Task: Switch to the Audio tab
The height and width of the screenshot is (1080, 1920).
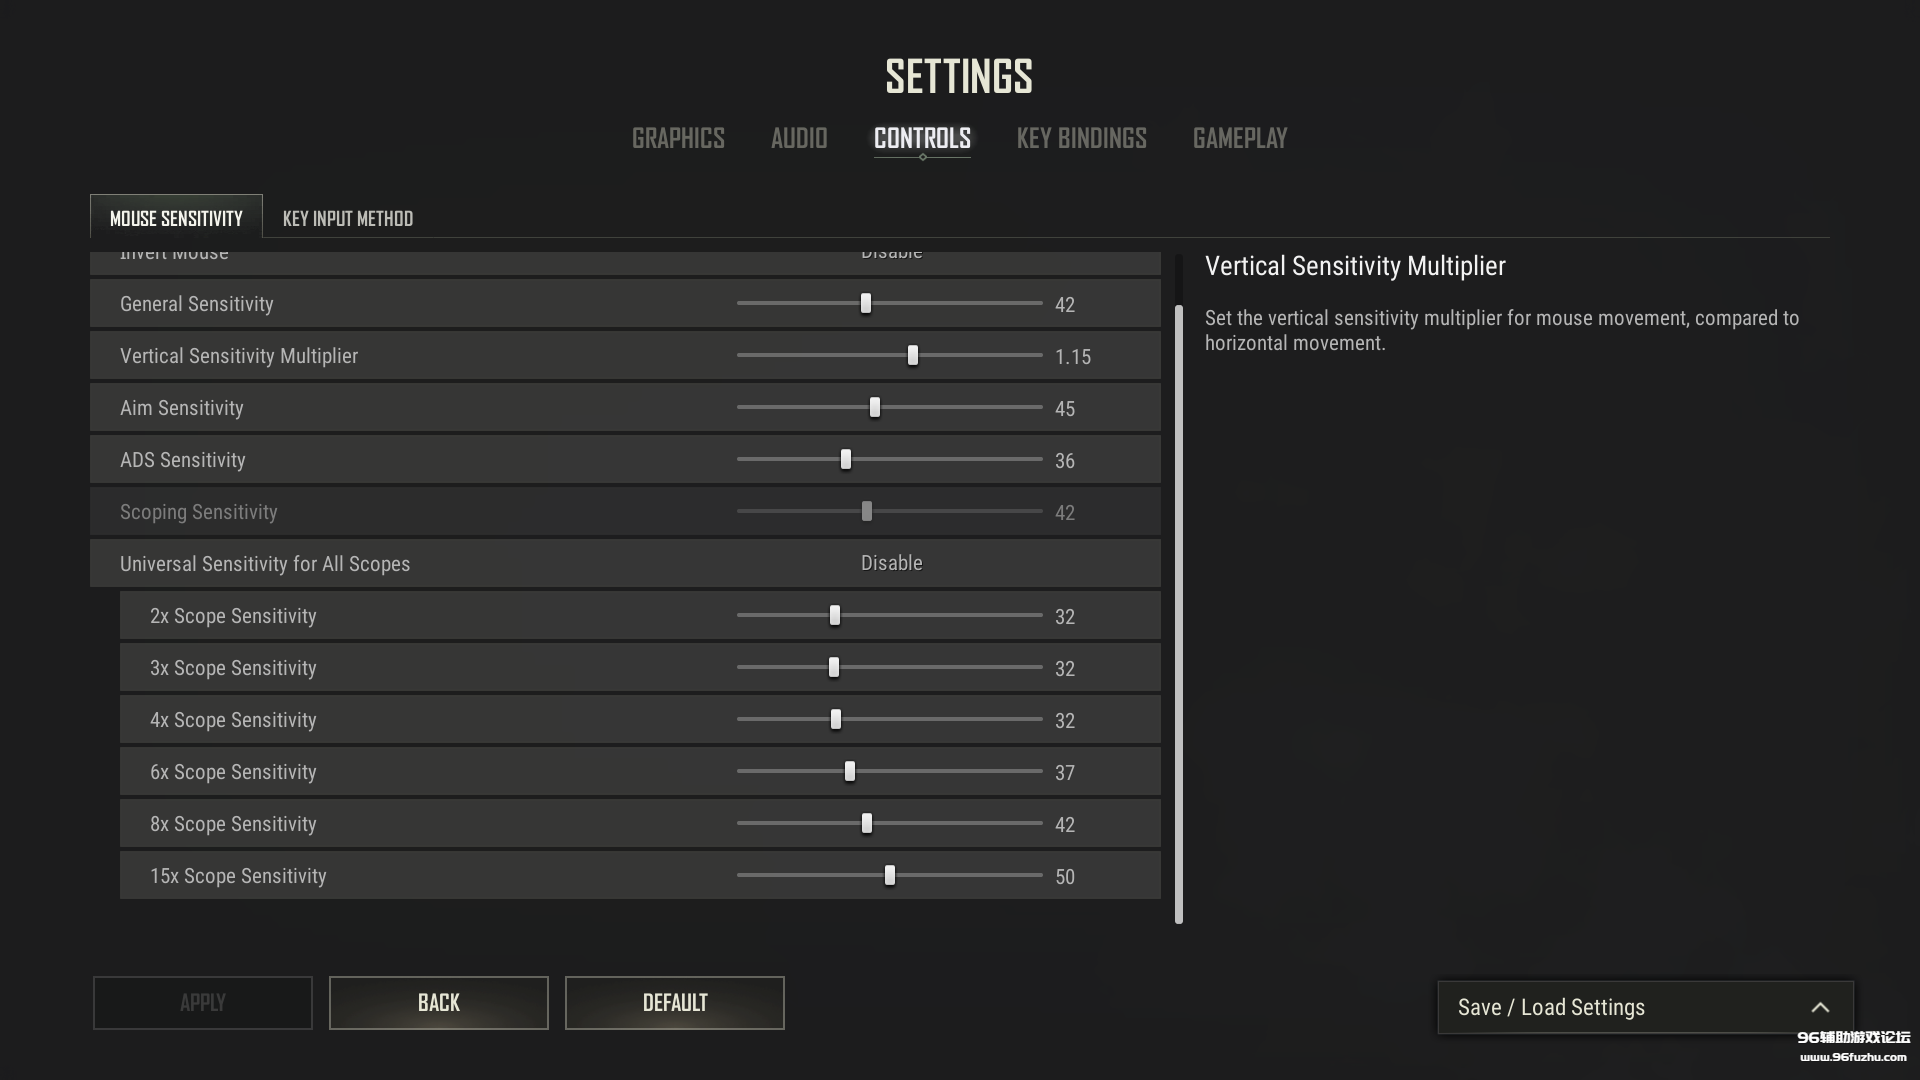Action: coord(799,138)
